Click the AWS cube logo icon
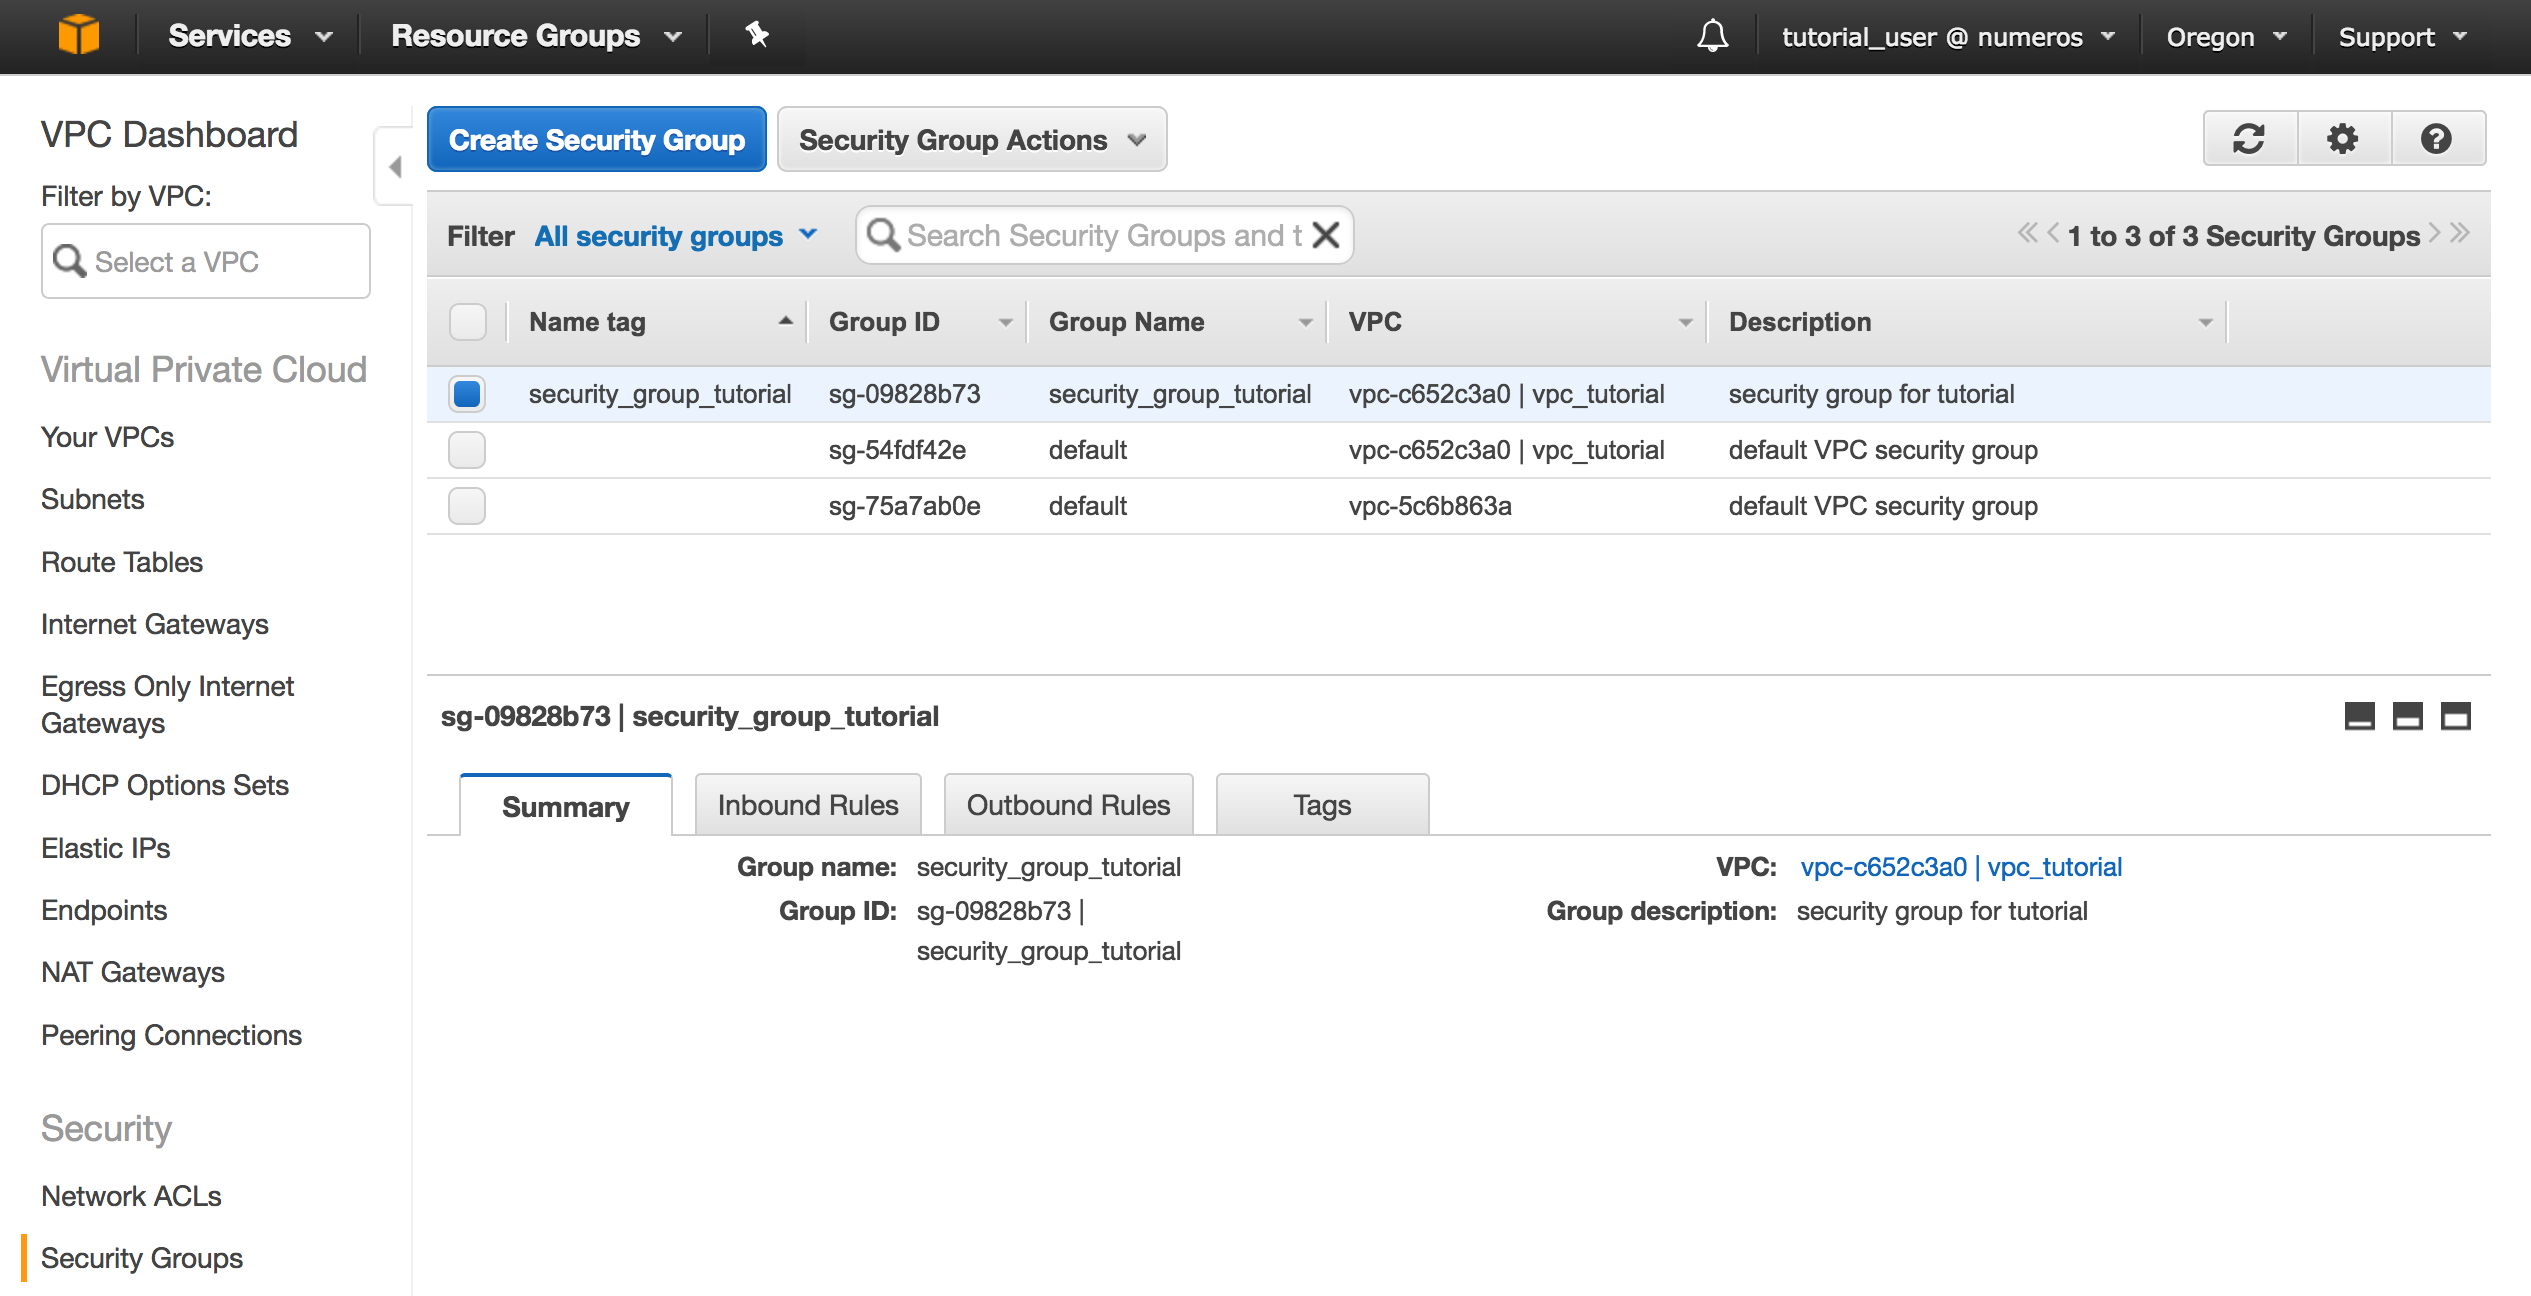 tap(78, 35)
